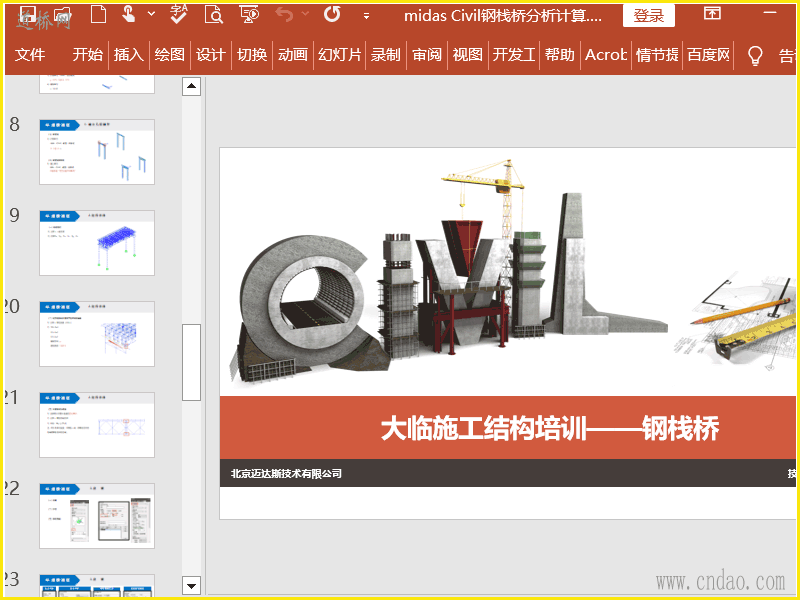The width and height of the screenshot is (800, 600).
Task: Select slide 20 thumbnail
Action: click(97, 334)
